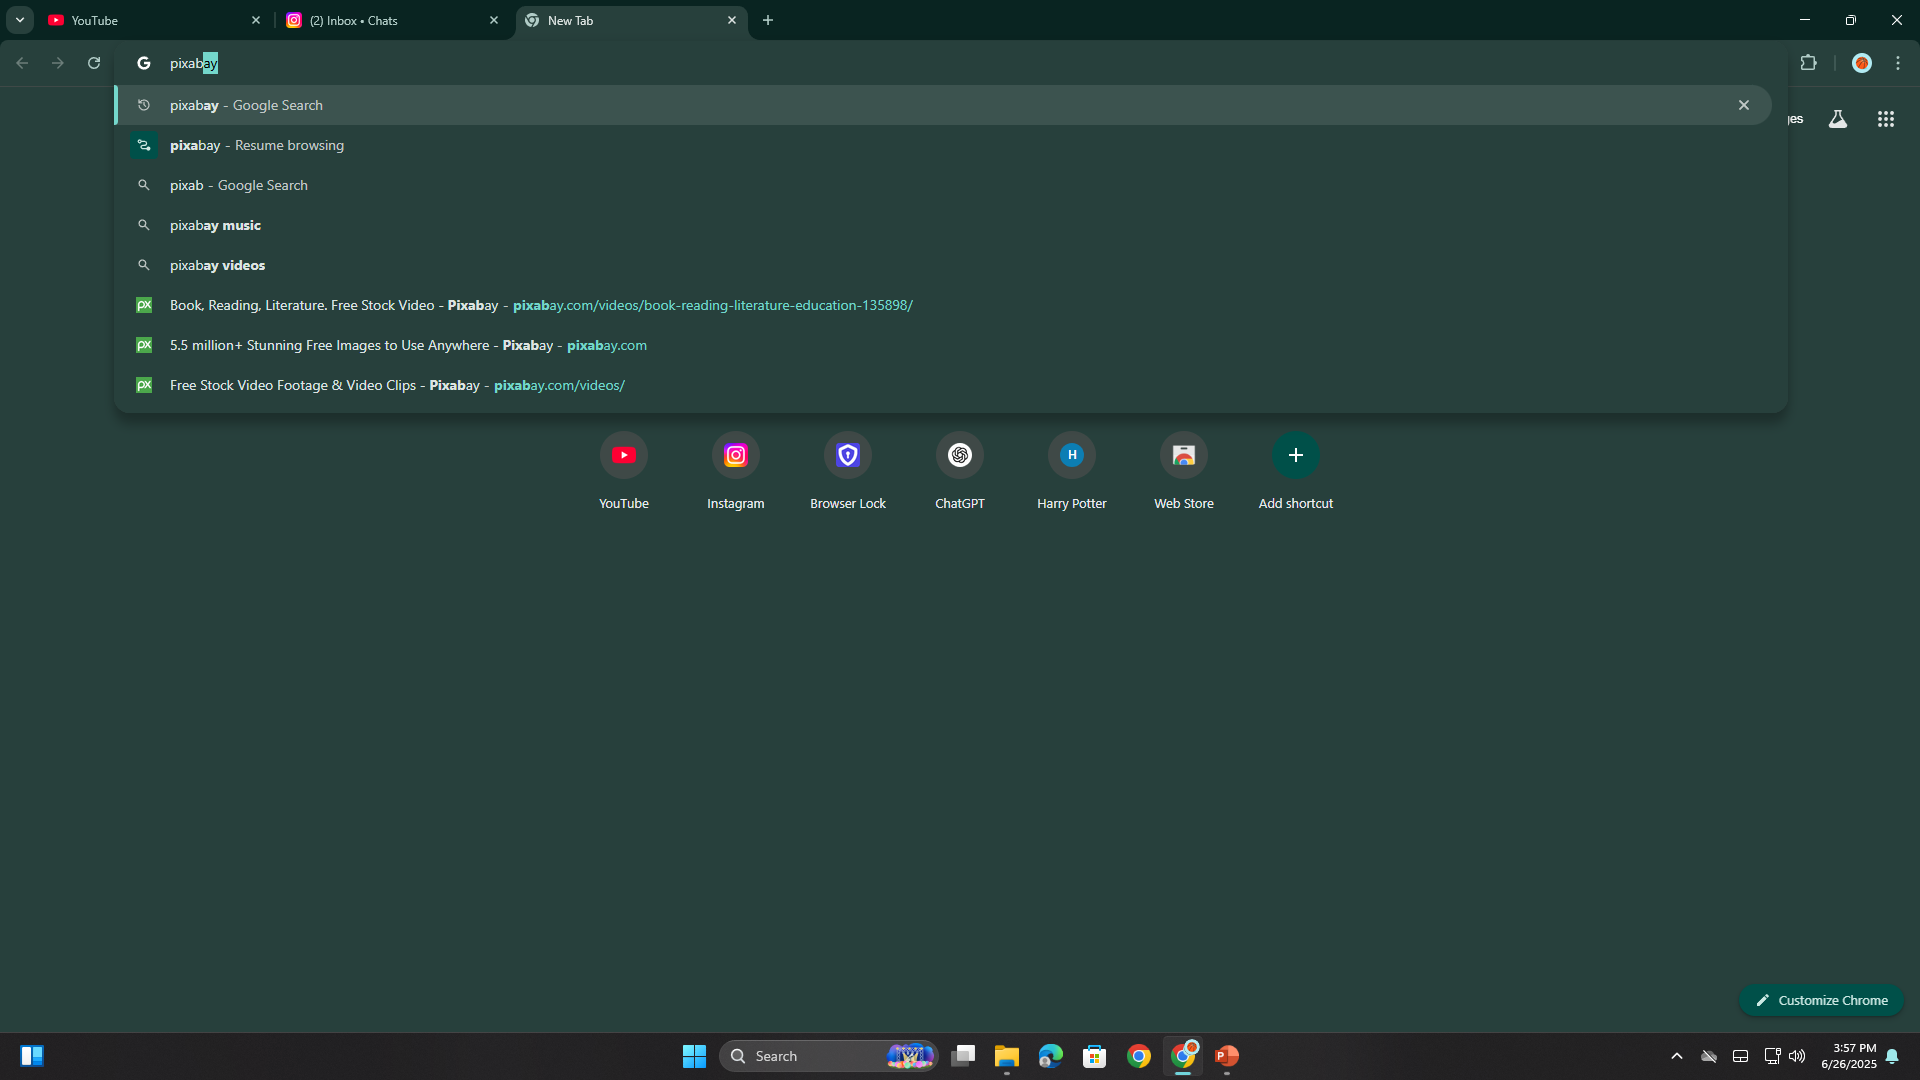The height and width of the screenshot is (1080, 1920).
Task: Open Task View in taskbar
Action: [963, 1056]
